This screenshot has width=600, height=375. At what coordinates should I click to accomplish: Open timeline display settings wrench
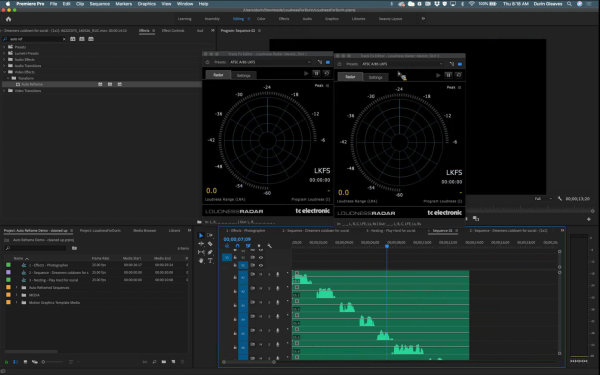click(269, 246)
